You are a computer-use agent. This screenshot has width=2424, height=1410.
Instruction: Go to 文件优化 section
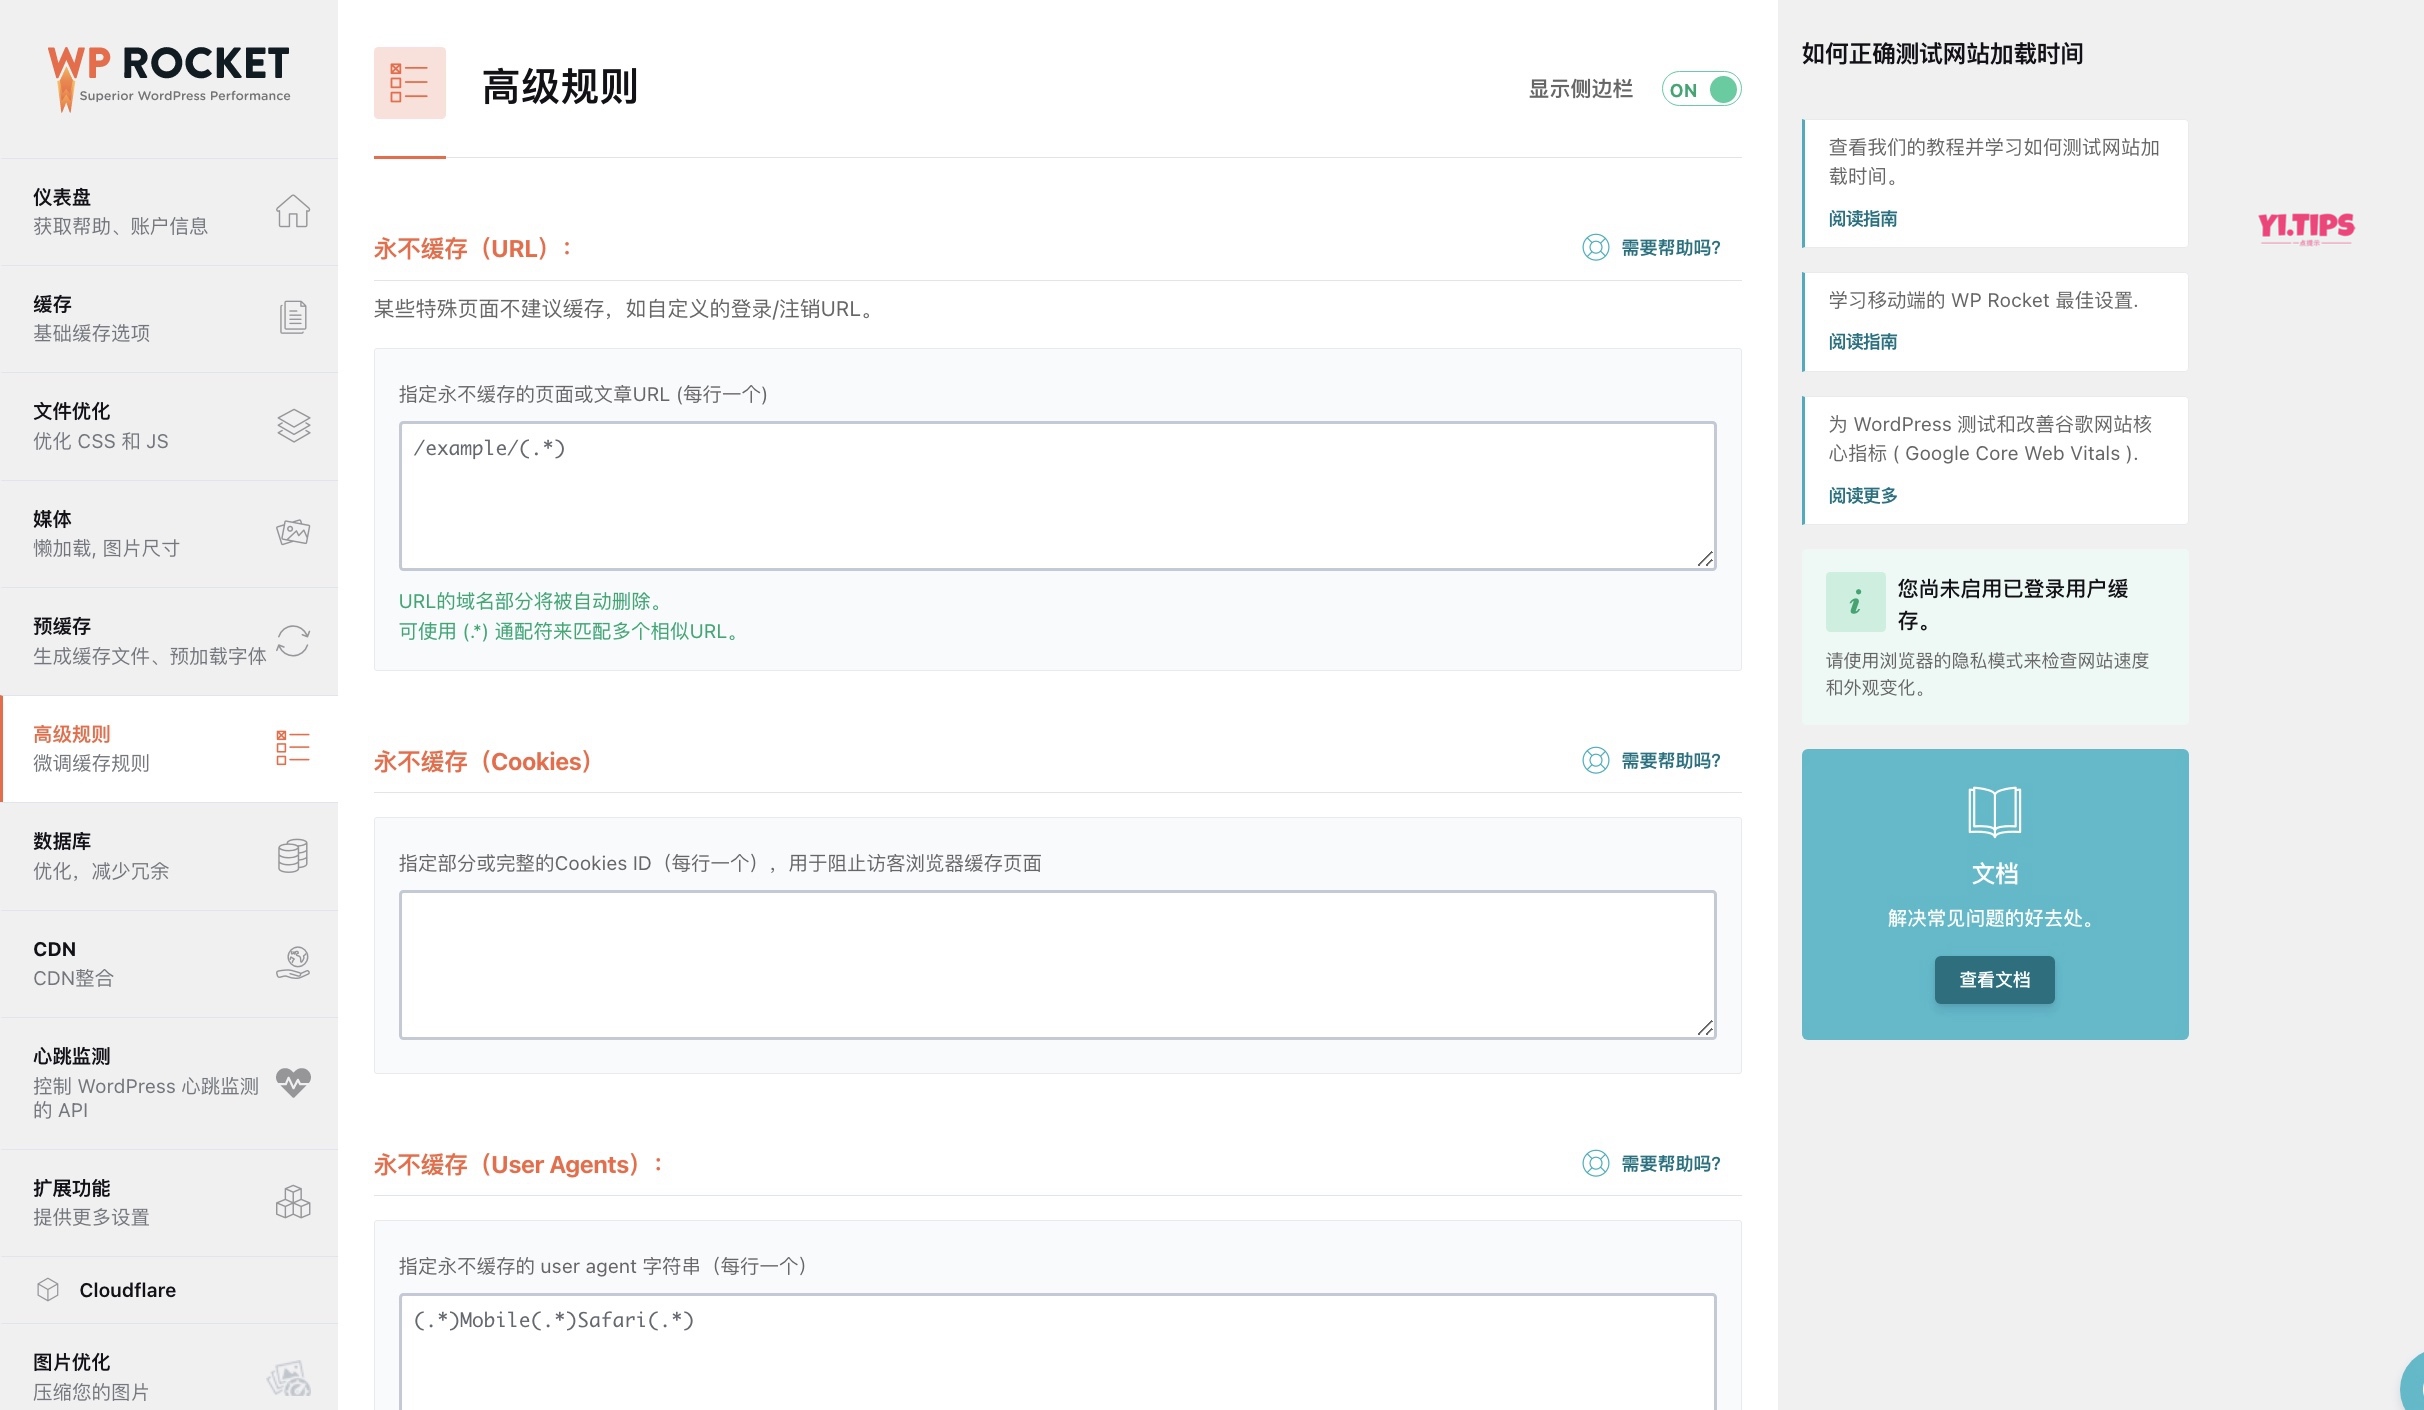[x=169, y=426]
